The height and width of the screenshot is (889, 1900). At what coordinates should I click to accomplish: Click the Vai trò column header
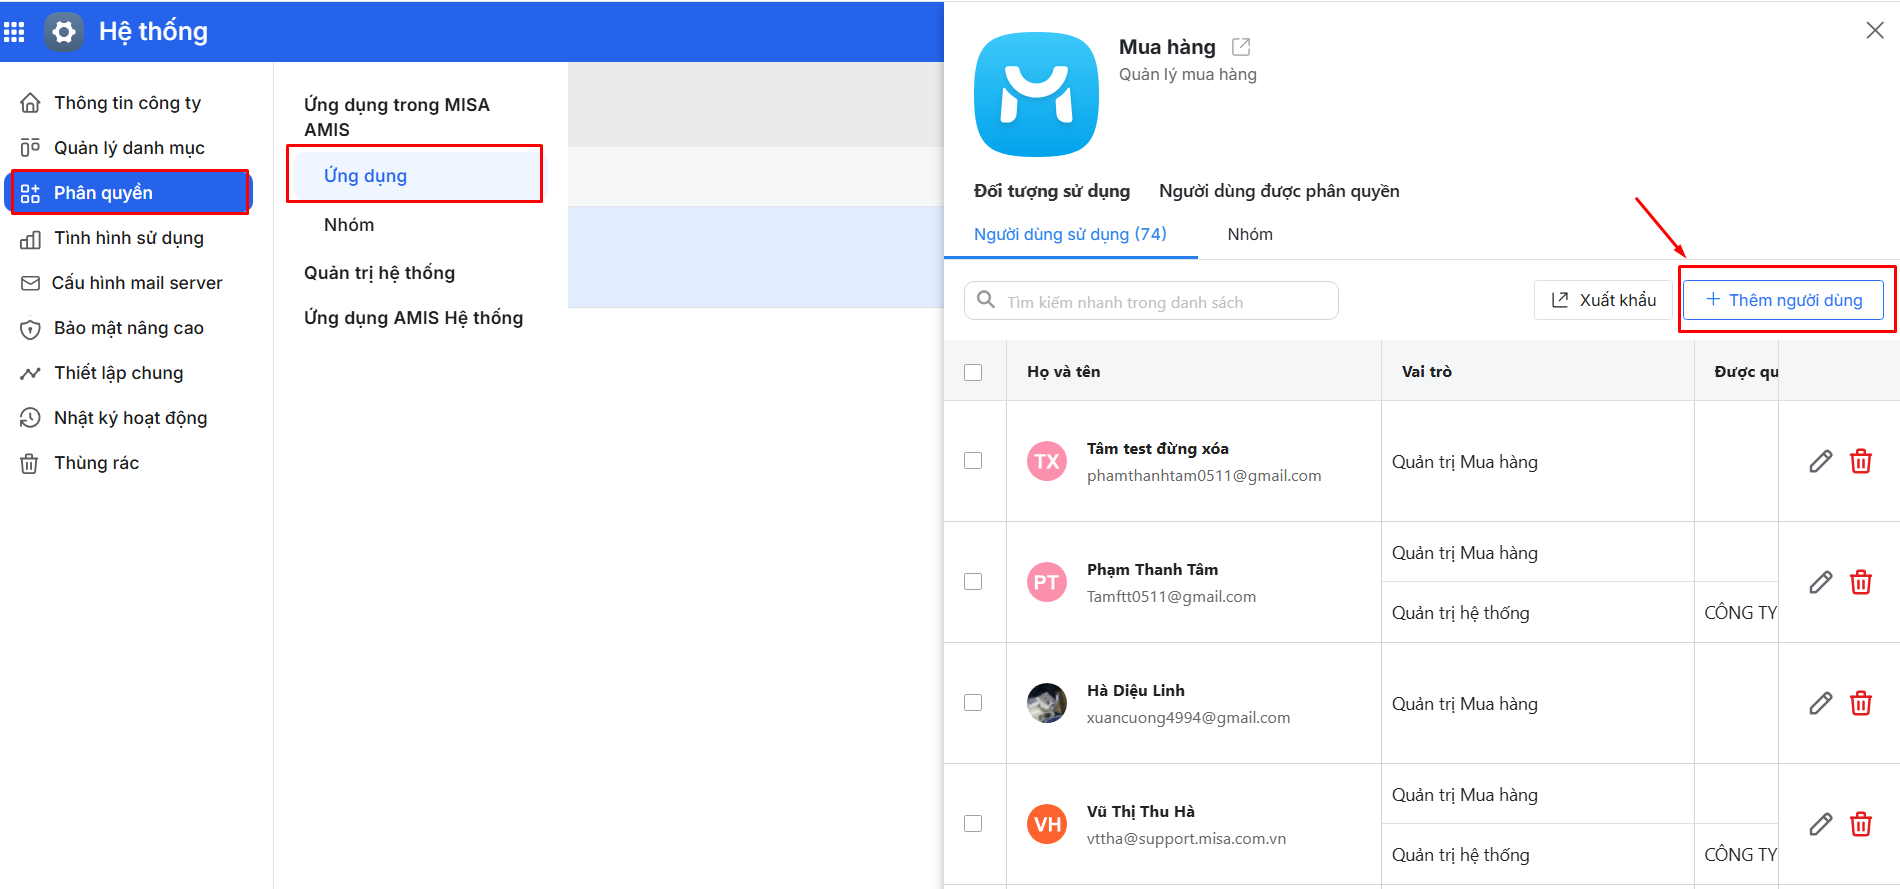(1427, 371)
